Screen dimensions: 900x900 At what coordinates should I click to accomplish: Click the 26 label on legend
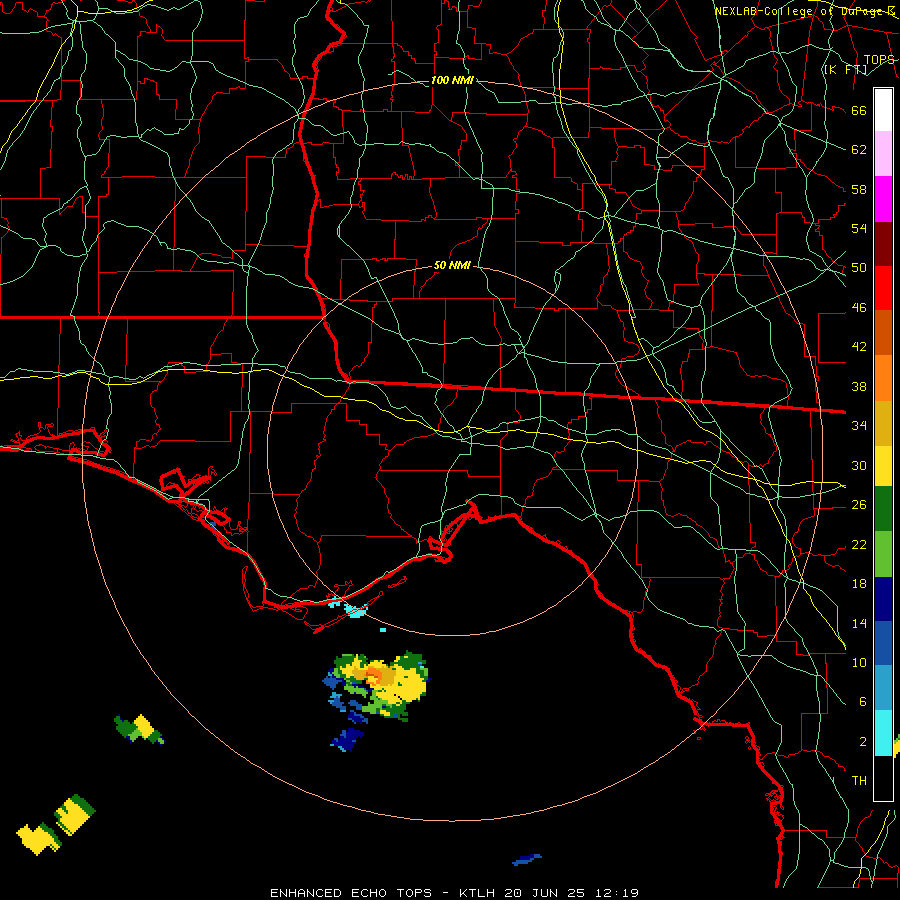pyautogui.click(x=859, y=504)
